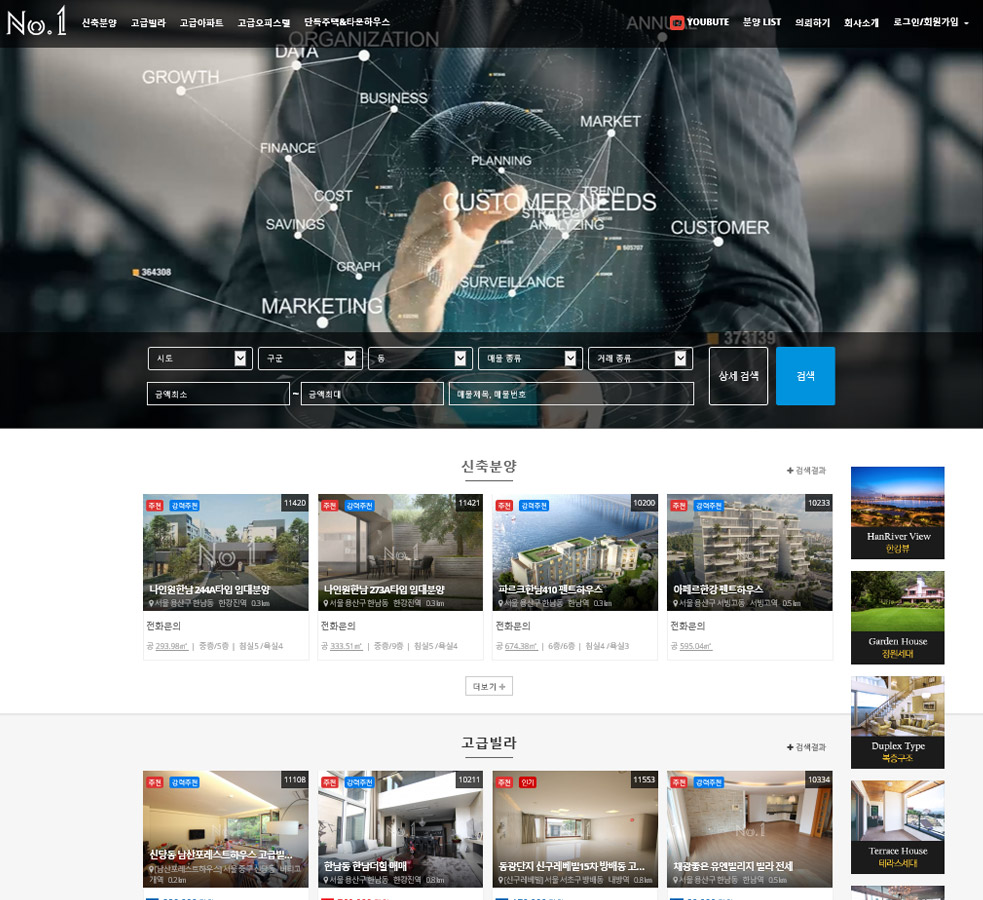Image resolution: width=983 pixels, height=900 pixels.
Task: Click listing number 11420 label
Action: pyautogui.click(x=295, y=503)
